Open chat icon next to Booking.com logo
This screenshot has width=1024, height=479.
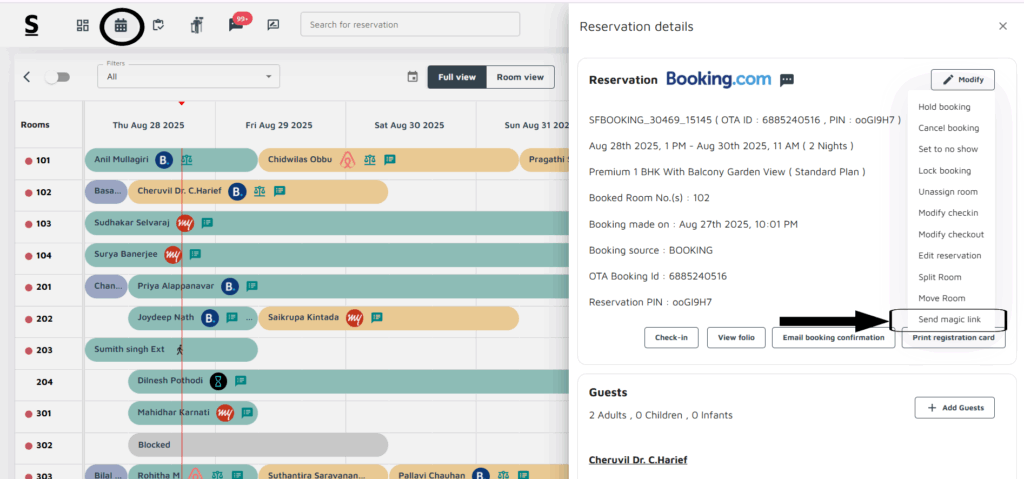click(787, 80)
